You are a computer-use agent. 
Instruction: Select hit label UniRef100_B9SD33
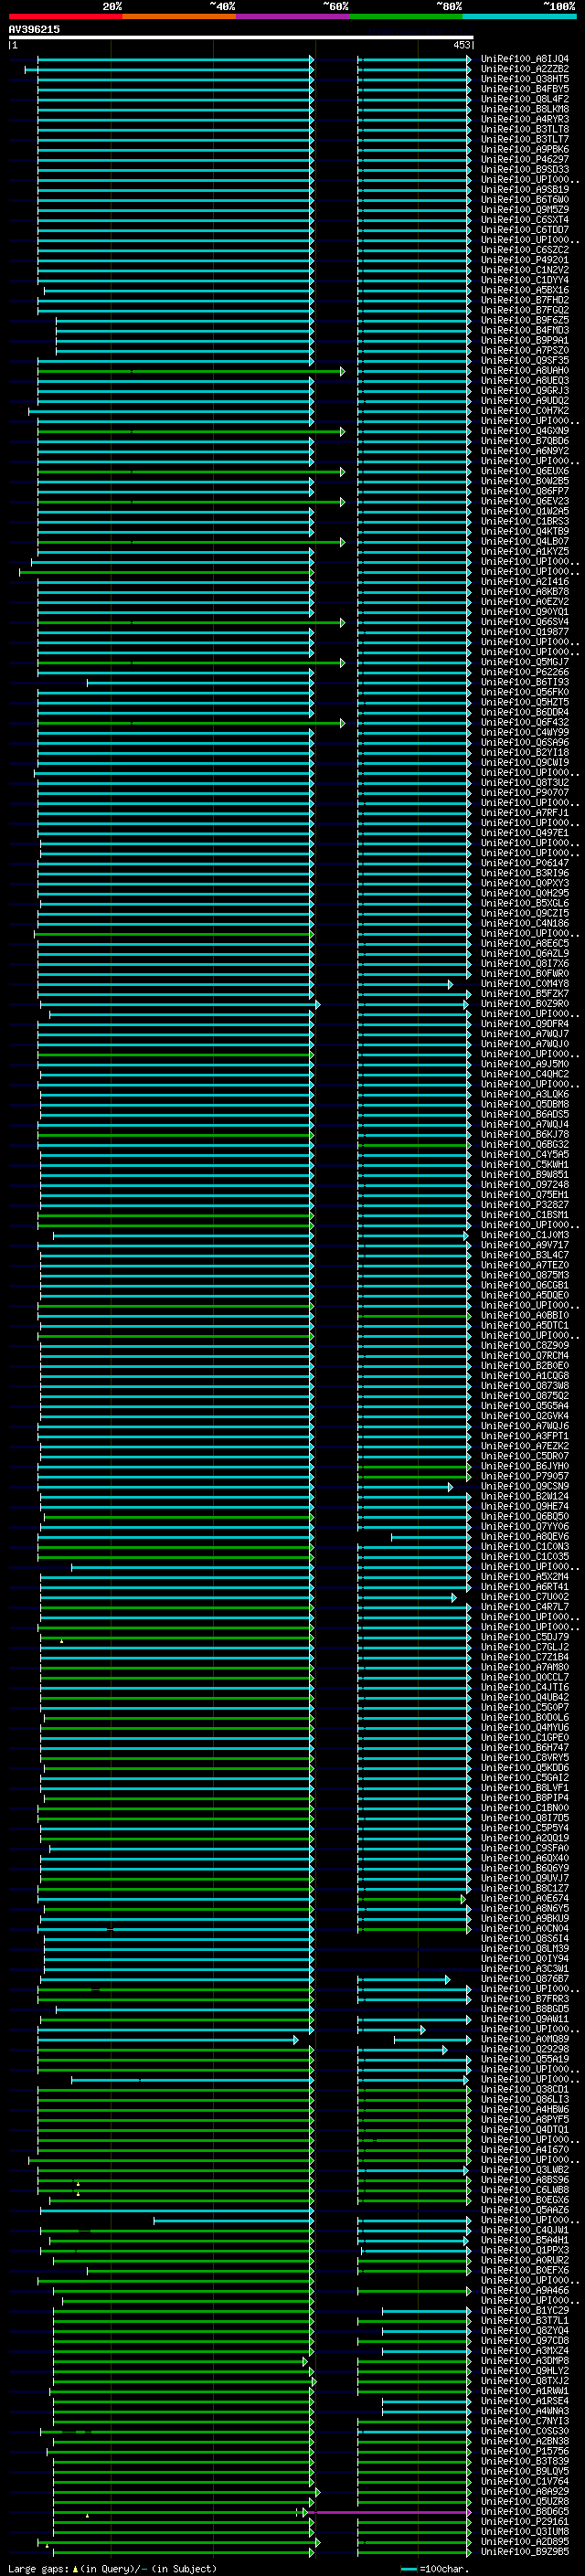524,169
